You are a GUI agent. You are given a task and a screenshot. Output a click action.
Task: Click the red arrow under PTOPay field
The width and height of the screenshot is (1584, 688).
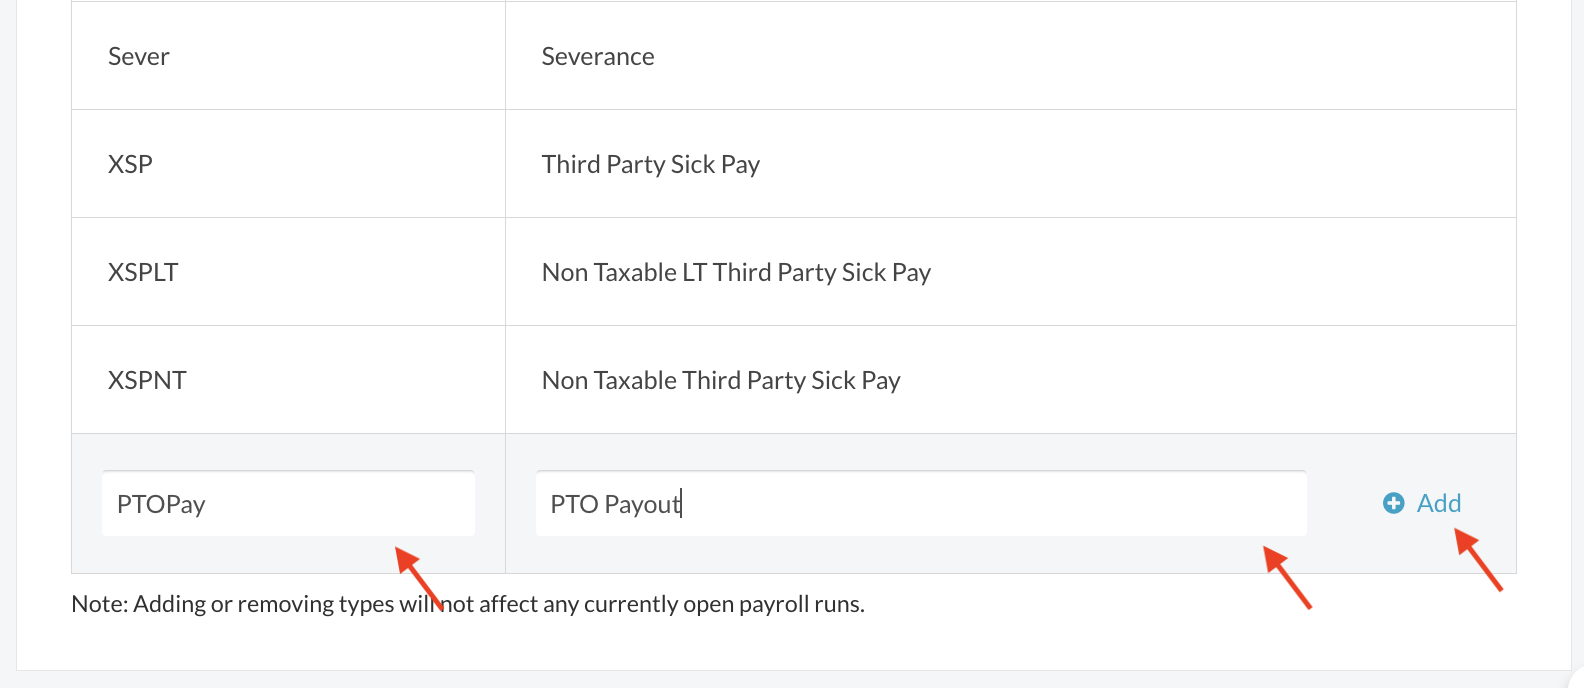(420, 578)
